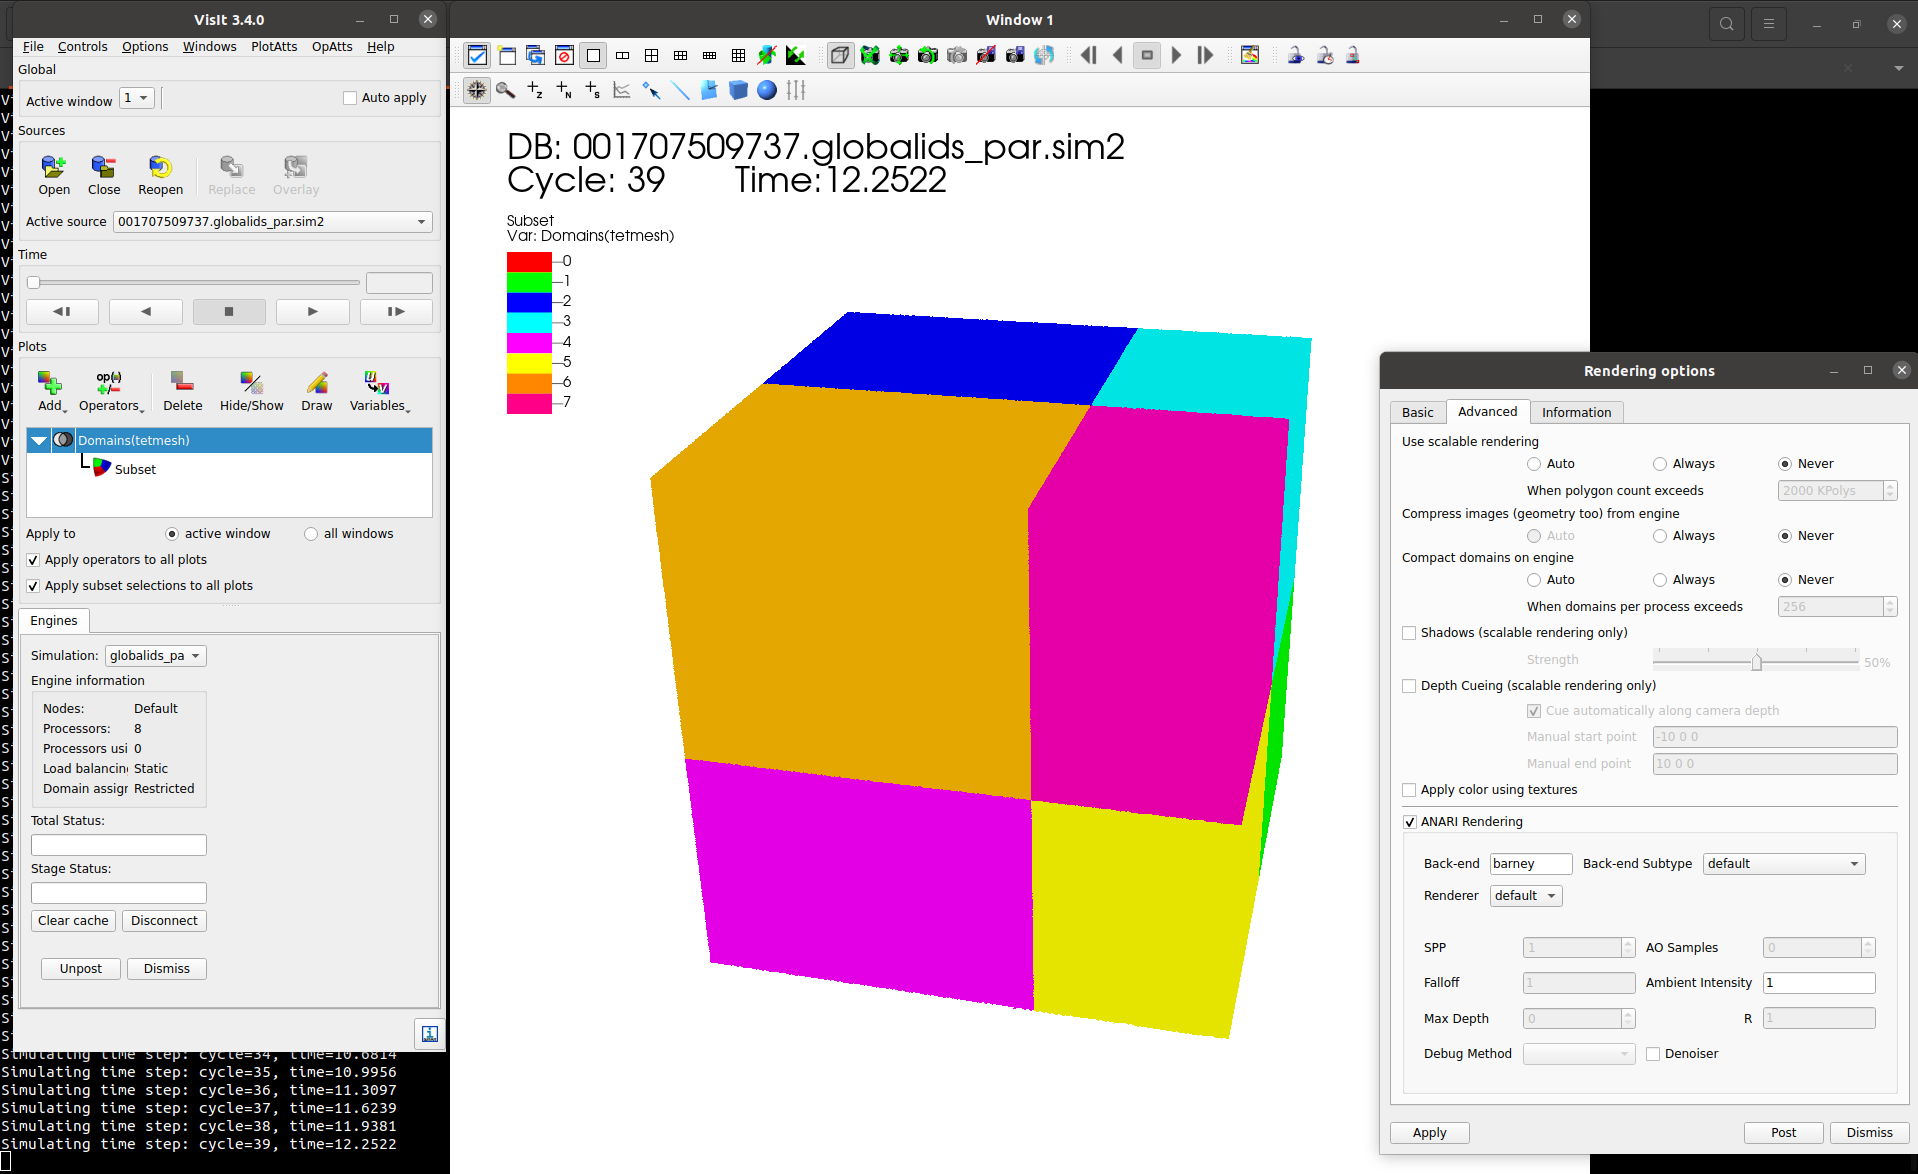Collapse the Domains(tetmesh) plot entry
Viewport: 1918px width, 1174px height.
coord(39,441)
